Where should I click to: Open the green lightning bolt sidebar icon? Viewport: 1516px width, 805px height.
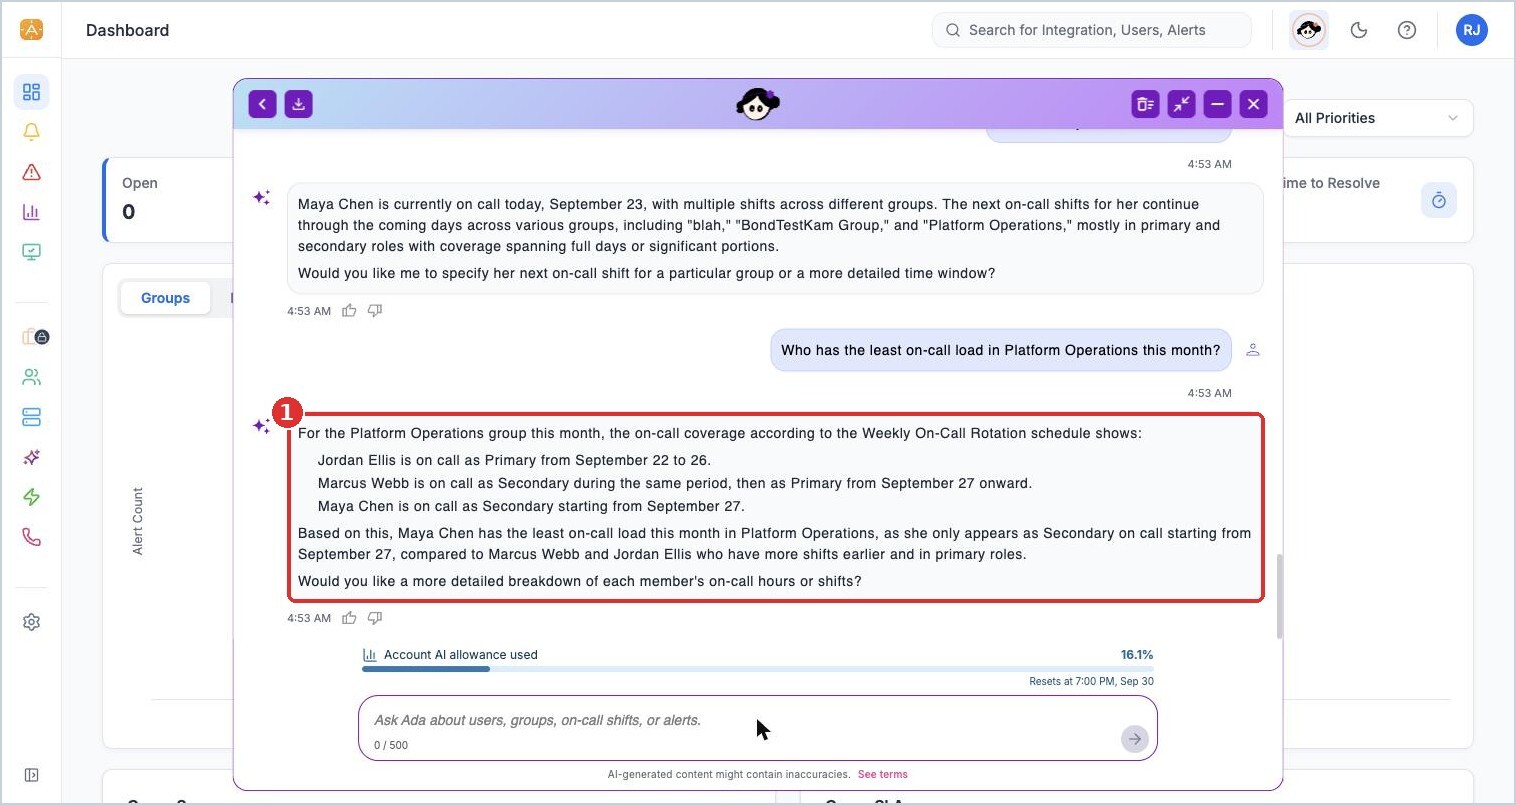31,497
